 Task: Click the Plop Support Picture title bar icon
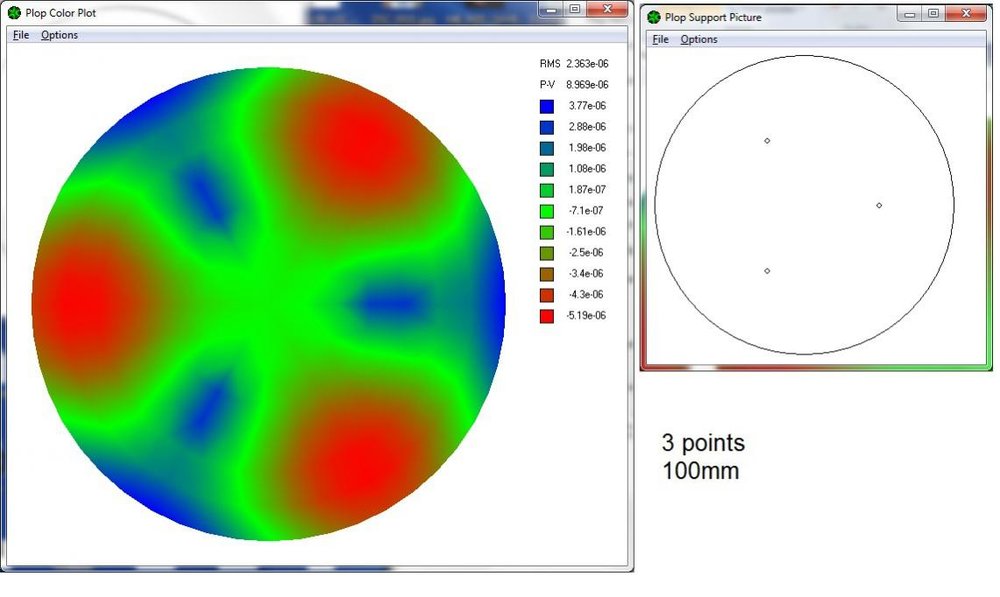click(x=654, y=17)
